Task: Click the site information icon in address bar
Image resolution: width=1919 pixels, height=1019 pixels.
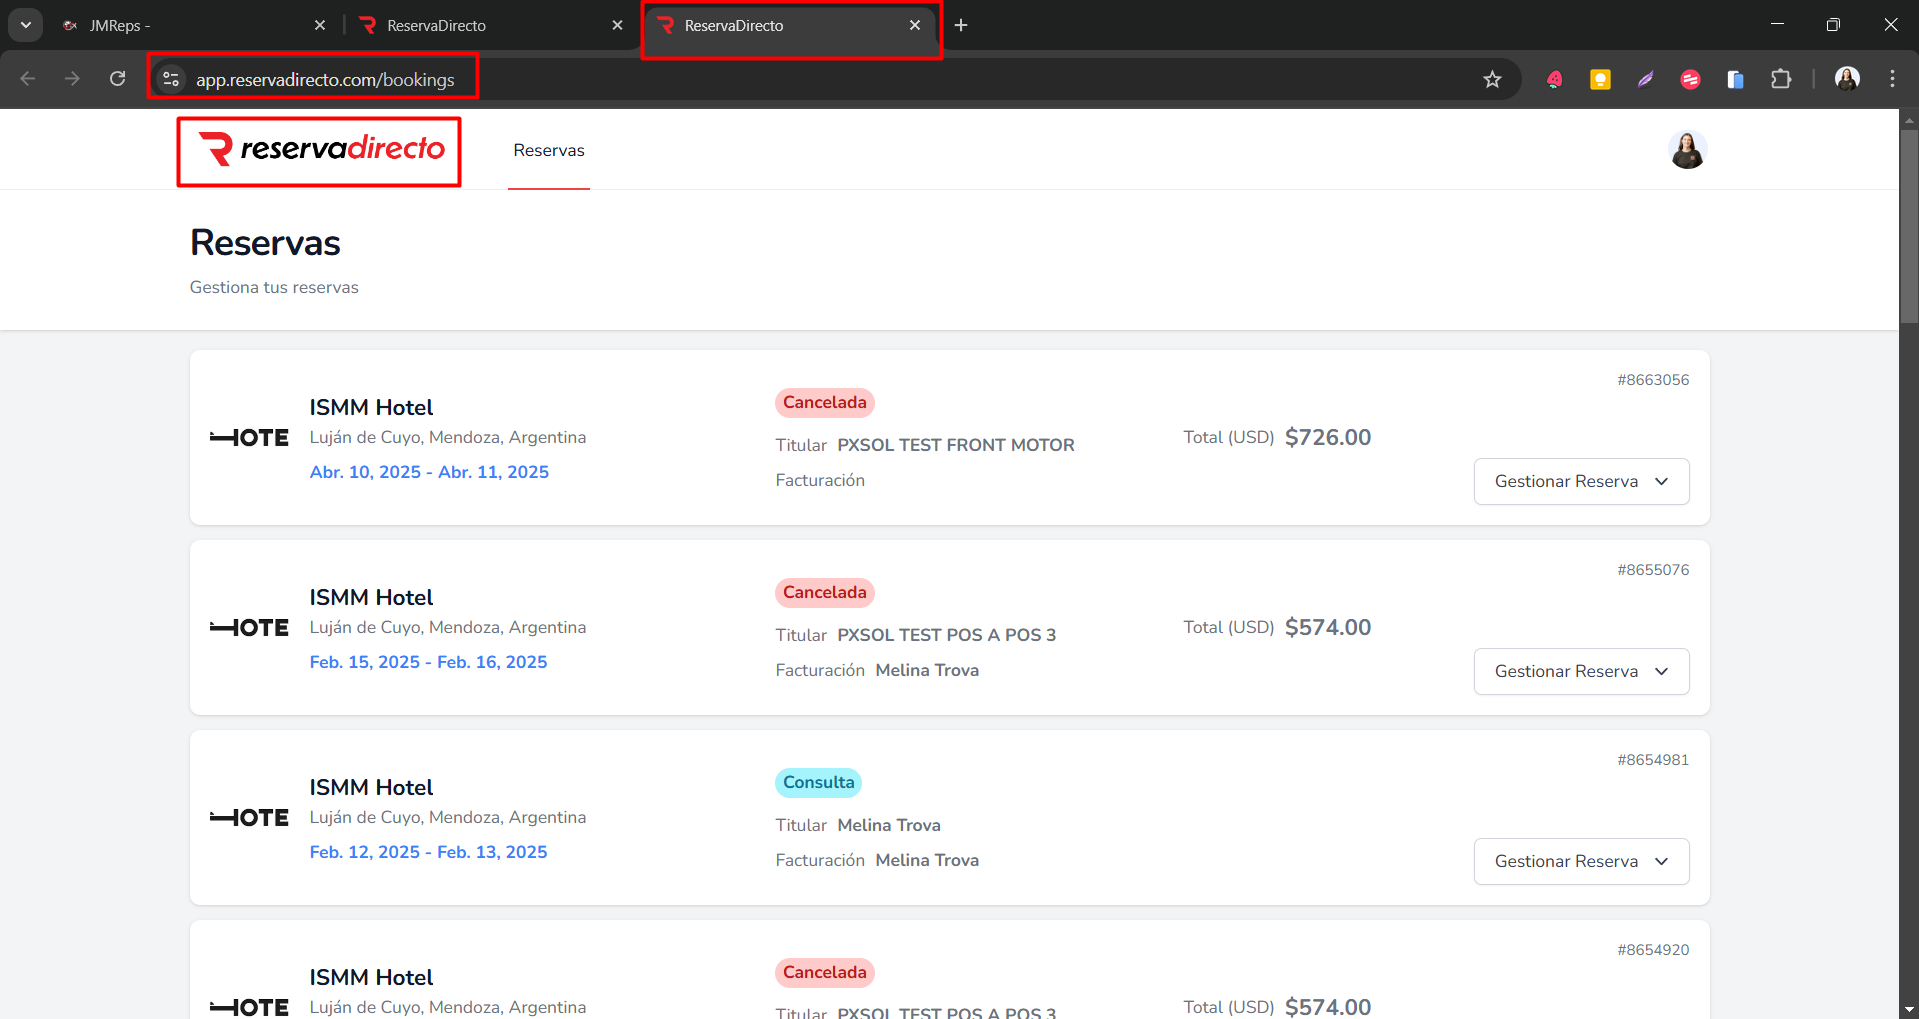Action: pyautogui.click(x=171, y=79)
